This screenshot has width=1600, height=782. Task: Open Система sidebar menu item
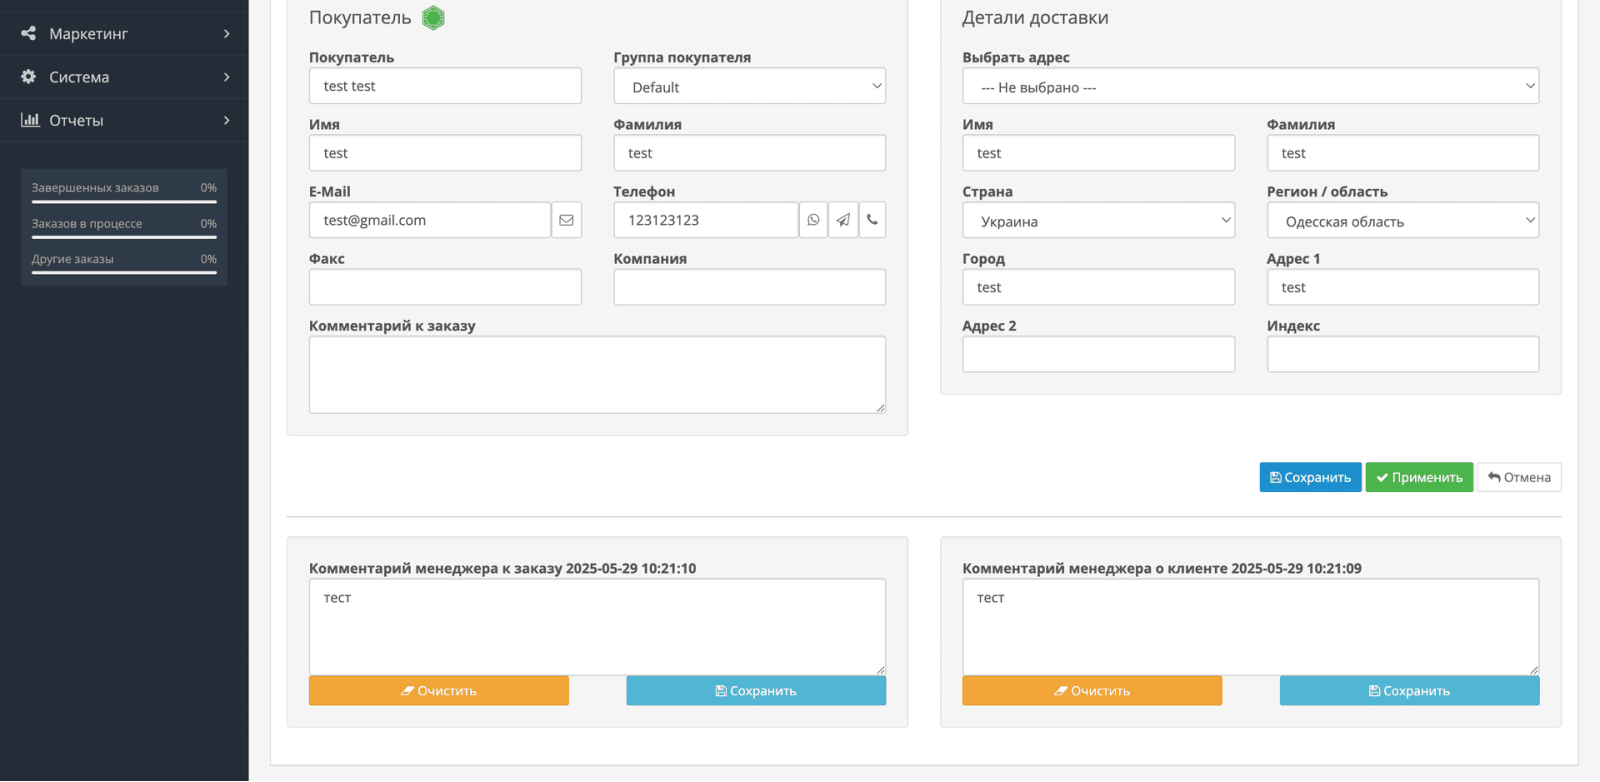coord(124,77)
